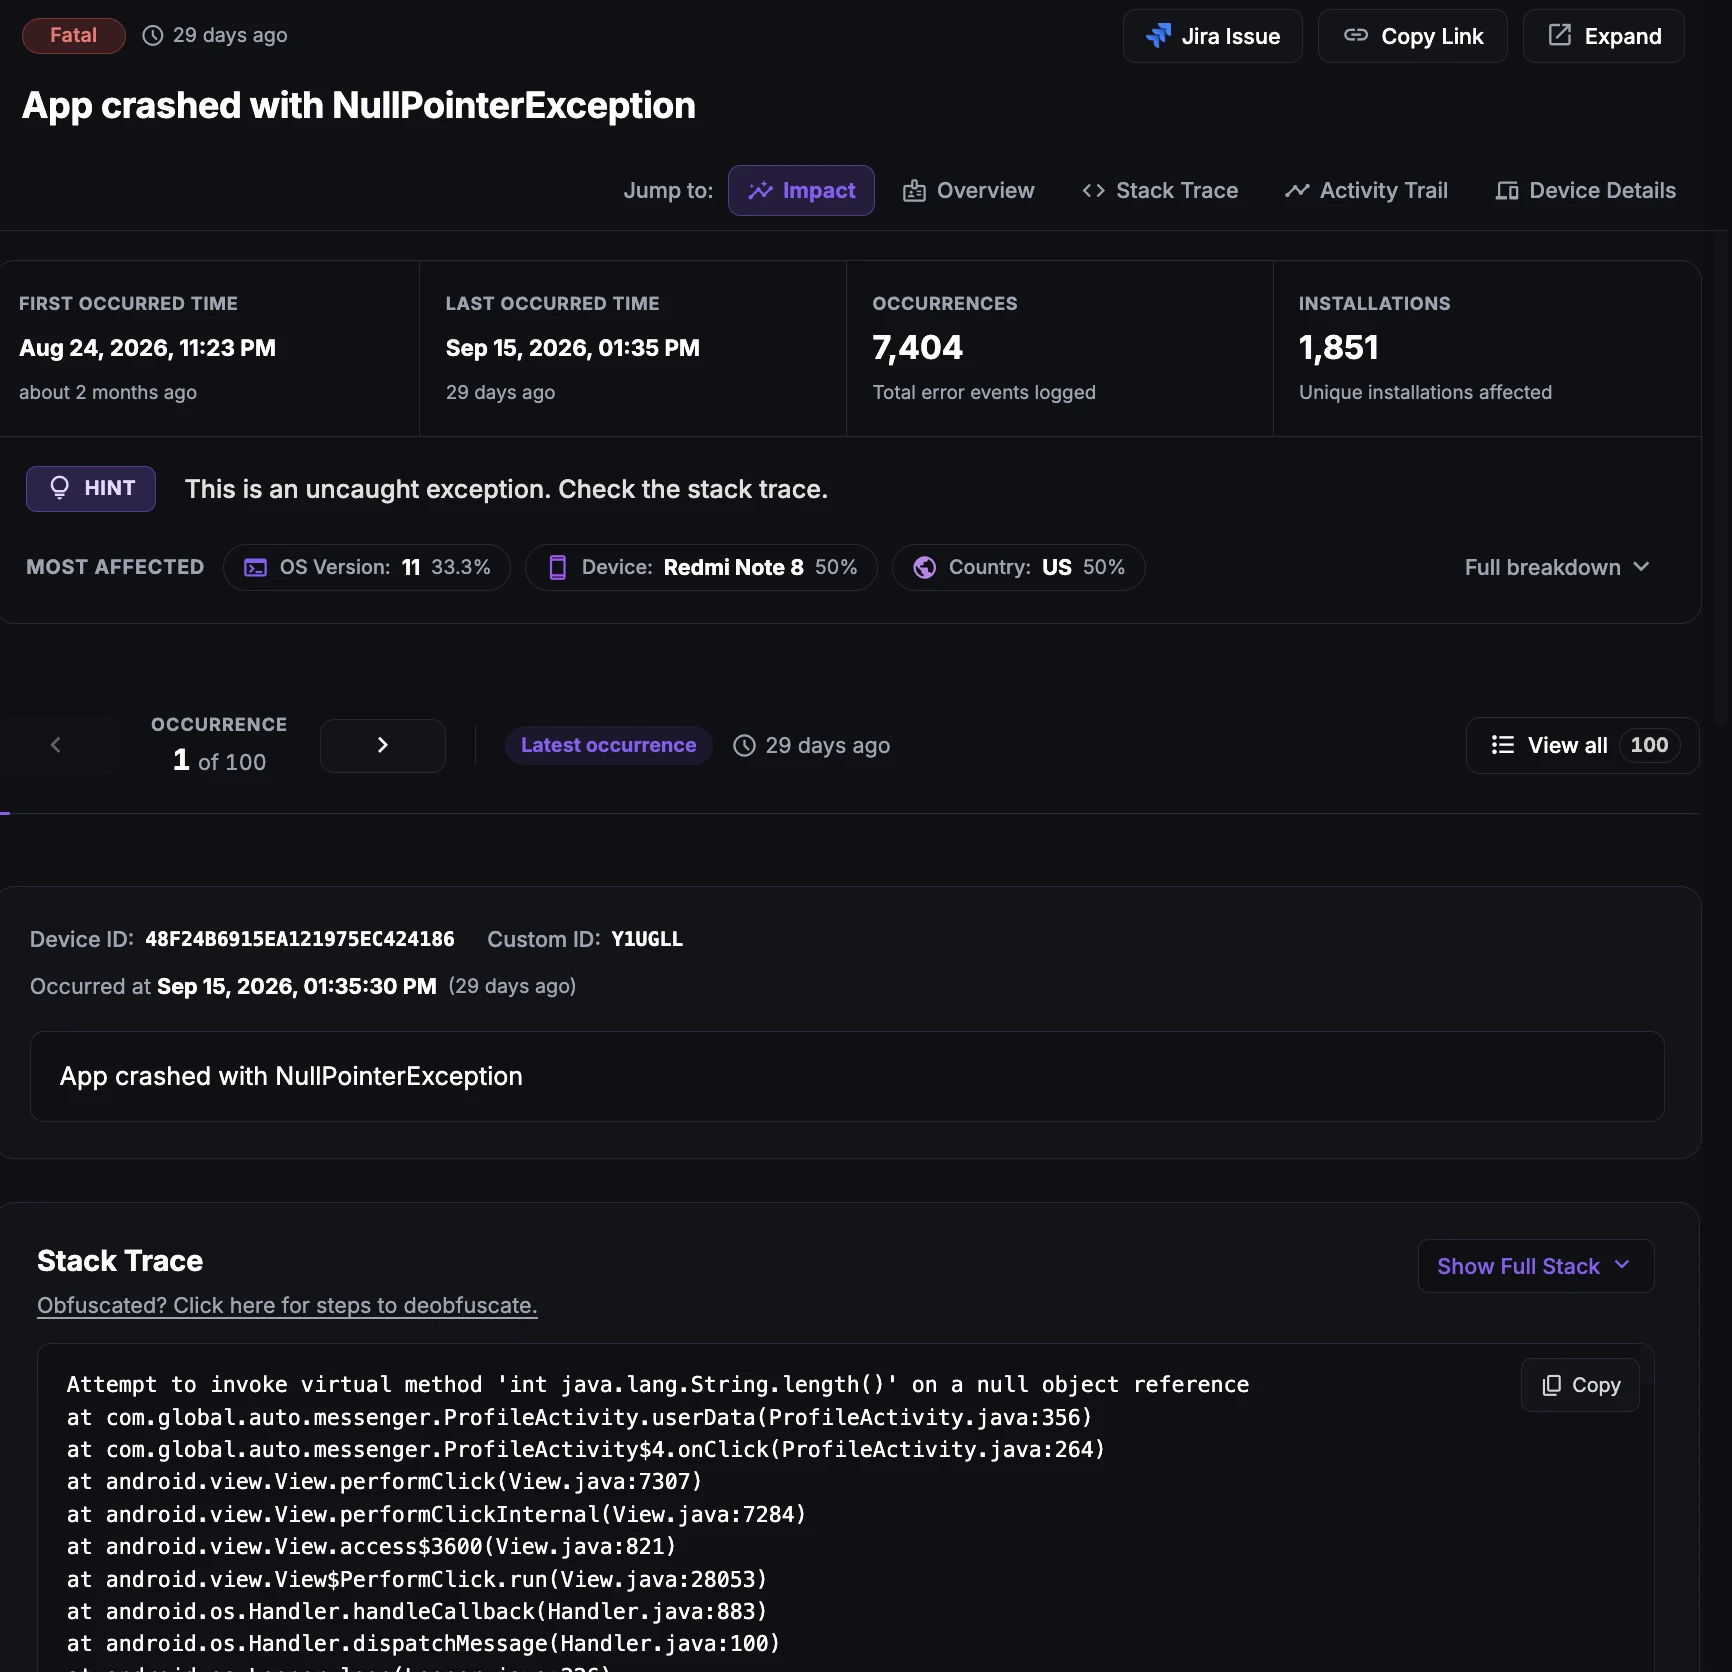Click the ProfileActivity.java:356 stack trace line
Viewport: 1732px width, 1672px height.
click(x=579, y=1417)
